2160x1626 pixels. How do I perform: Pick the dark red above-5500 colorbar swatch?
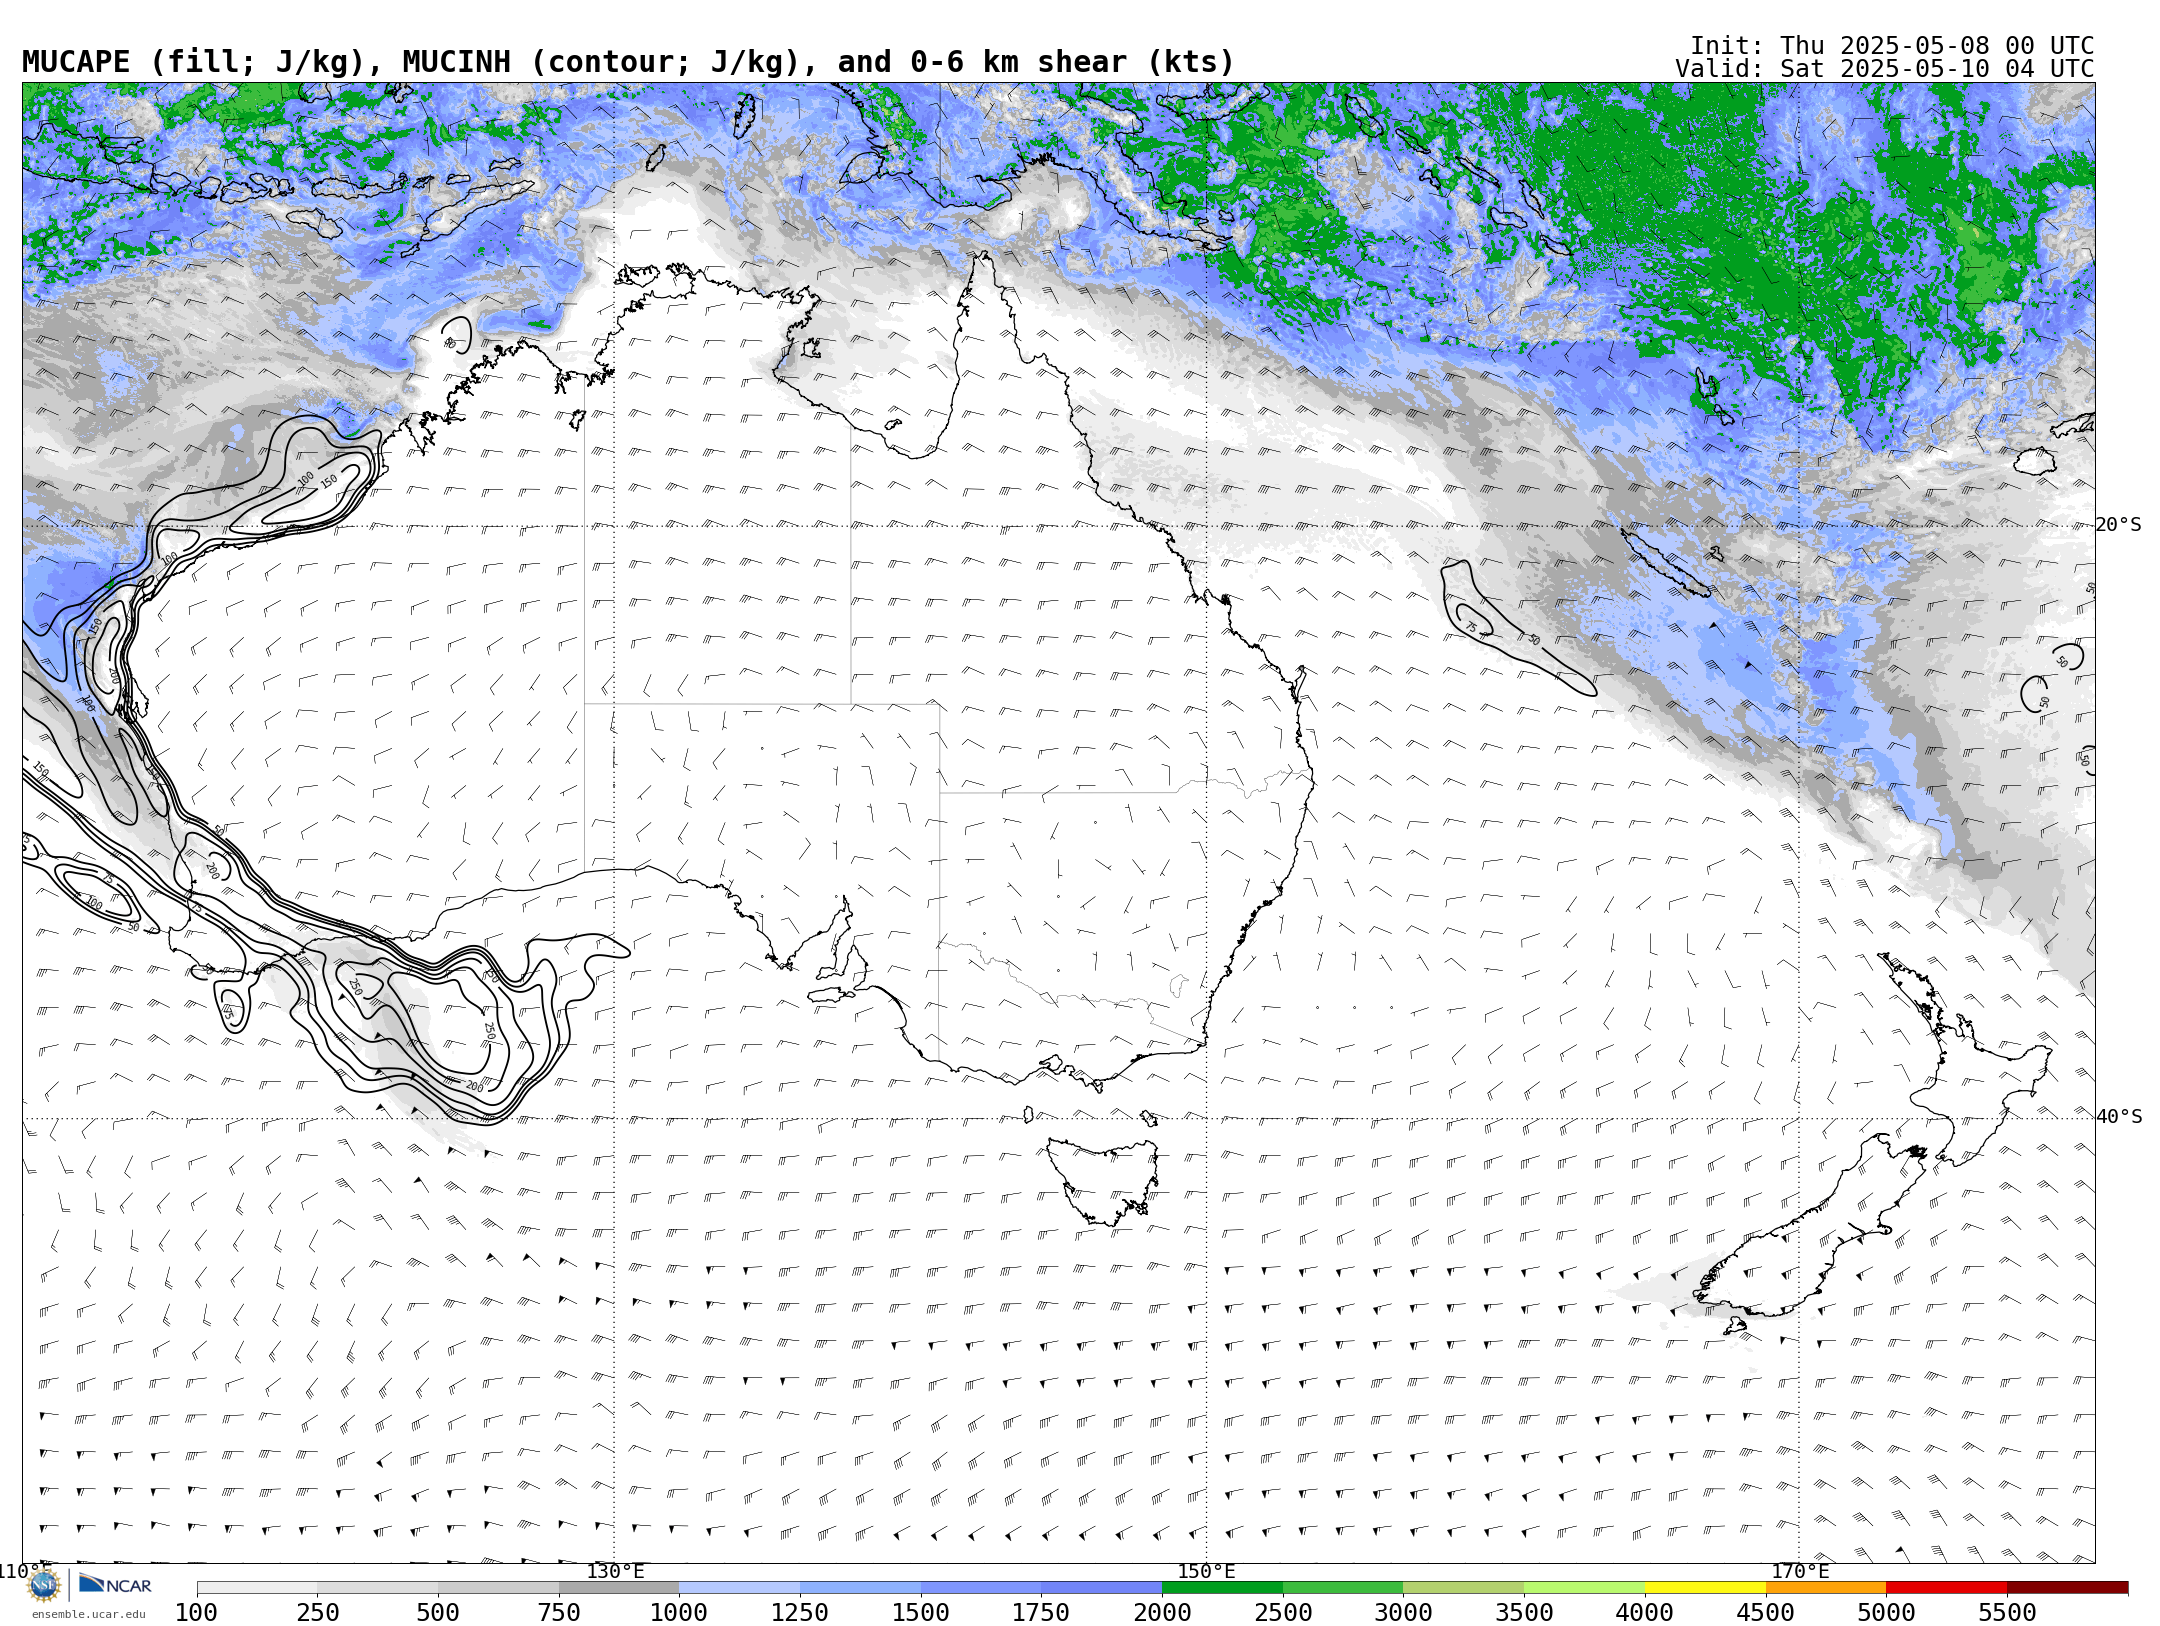[2067, 1588]
